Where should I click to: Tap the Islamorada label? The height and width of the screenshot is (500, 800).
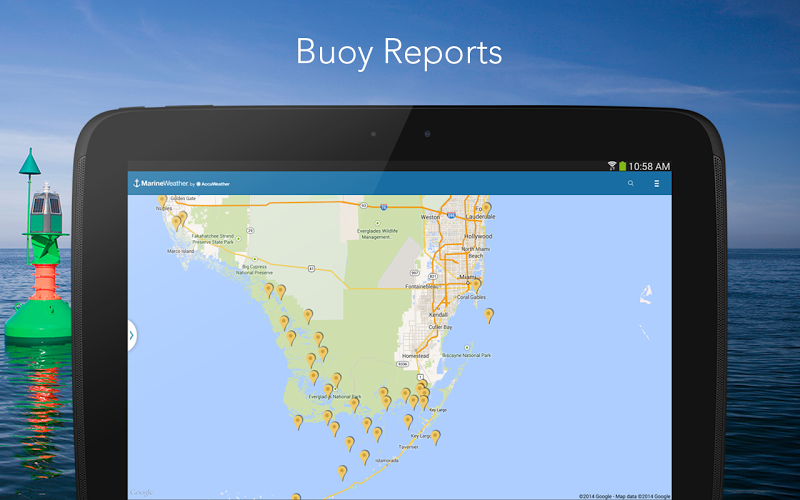pyautogui.click(x=387, y=460)
